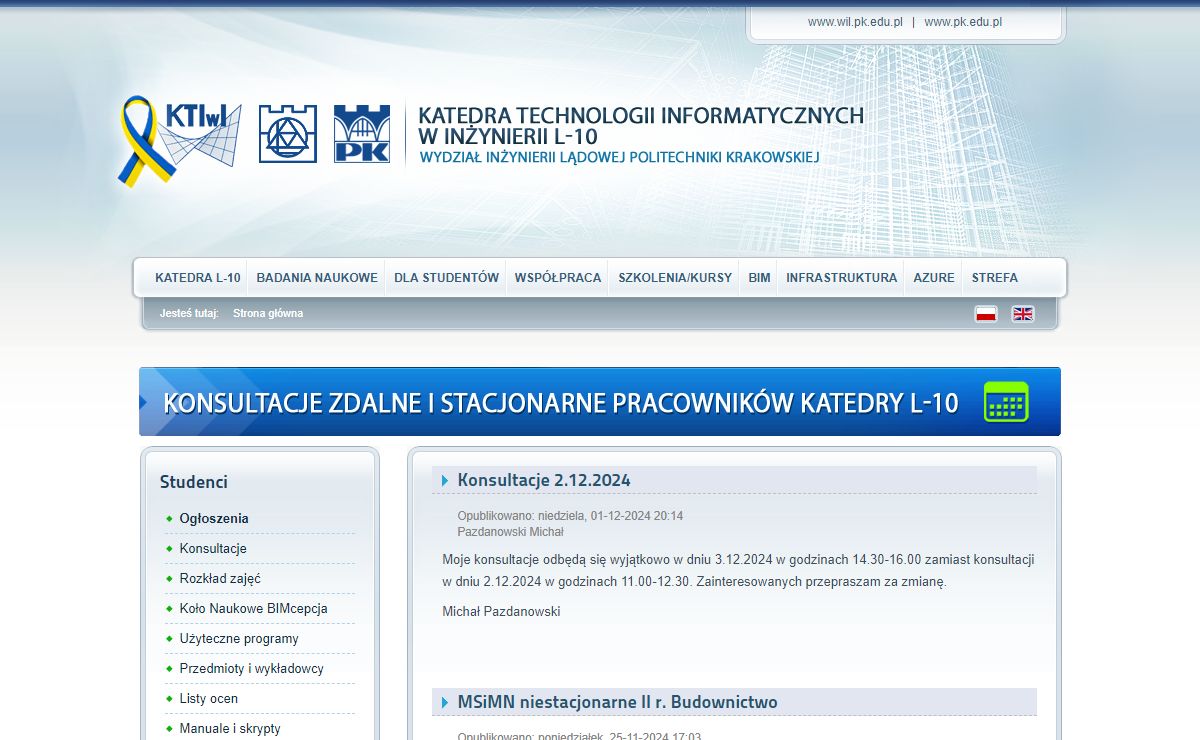The image size is (1200, 740).
Task: Click the Konsultacje zdalne i stacjonarne banner
Action: click(x=560, y=403)
